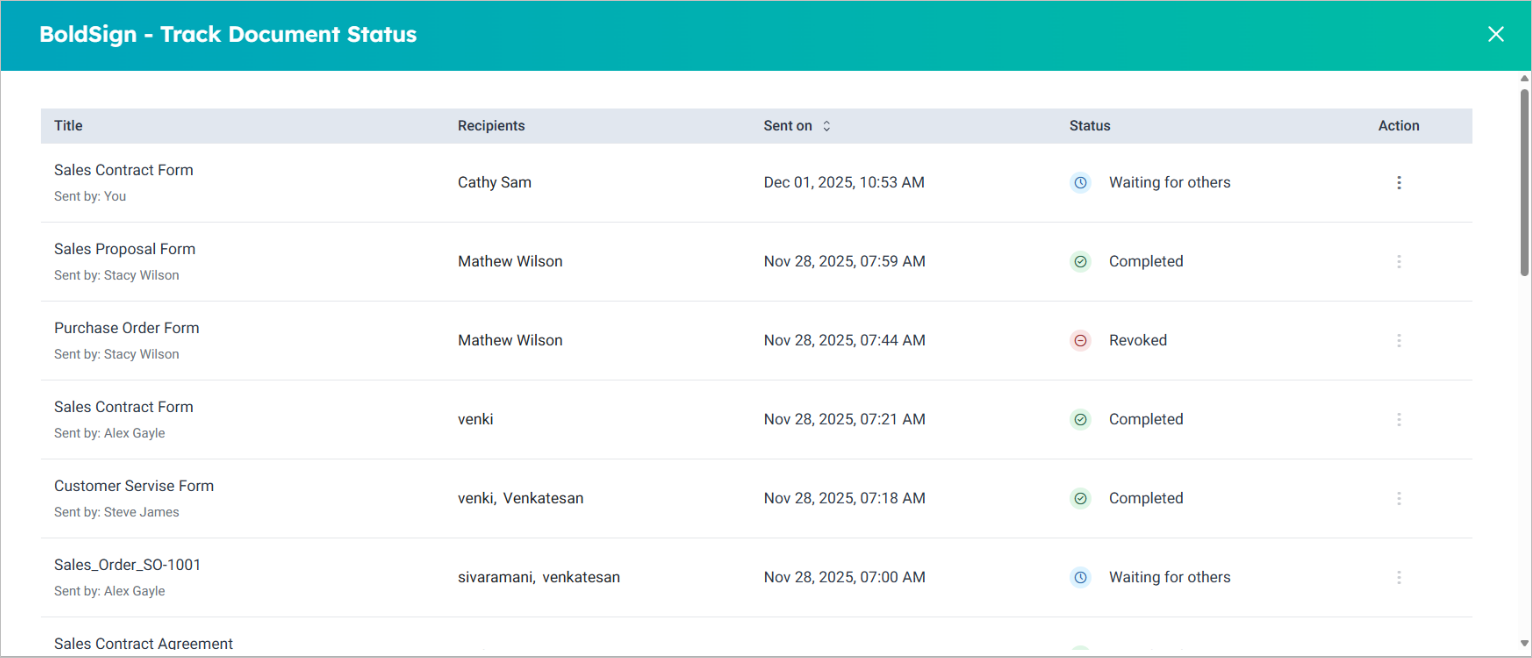
Task: Click Sent by: Steve James text
Action: click(117, 512)
